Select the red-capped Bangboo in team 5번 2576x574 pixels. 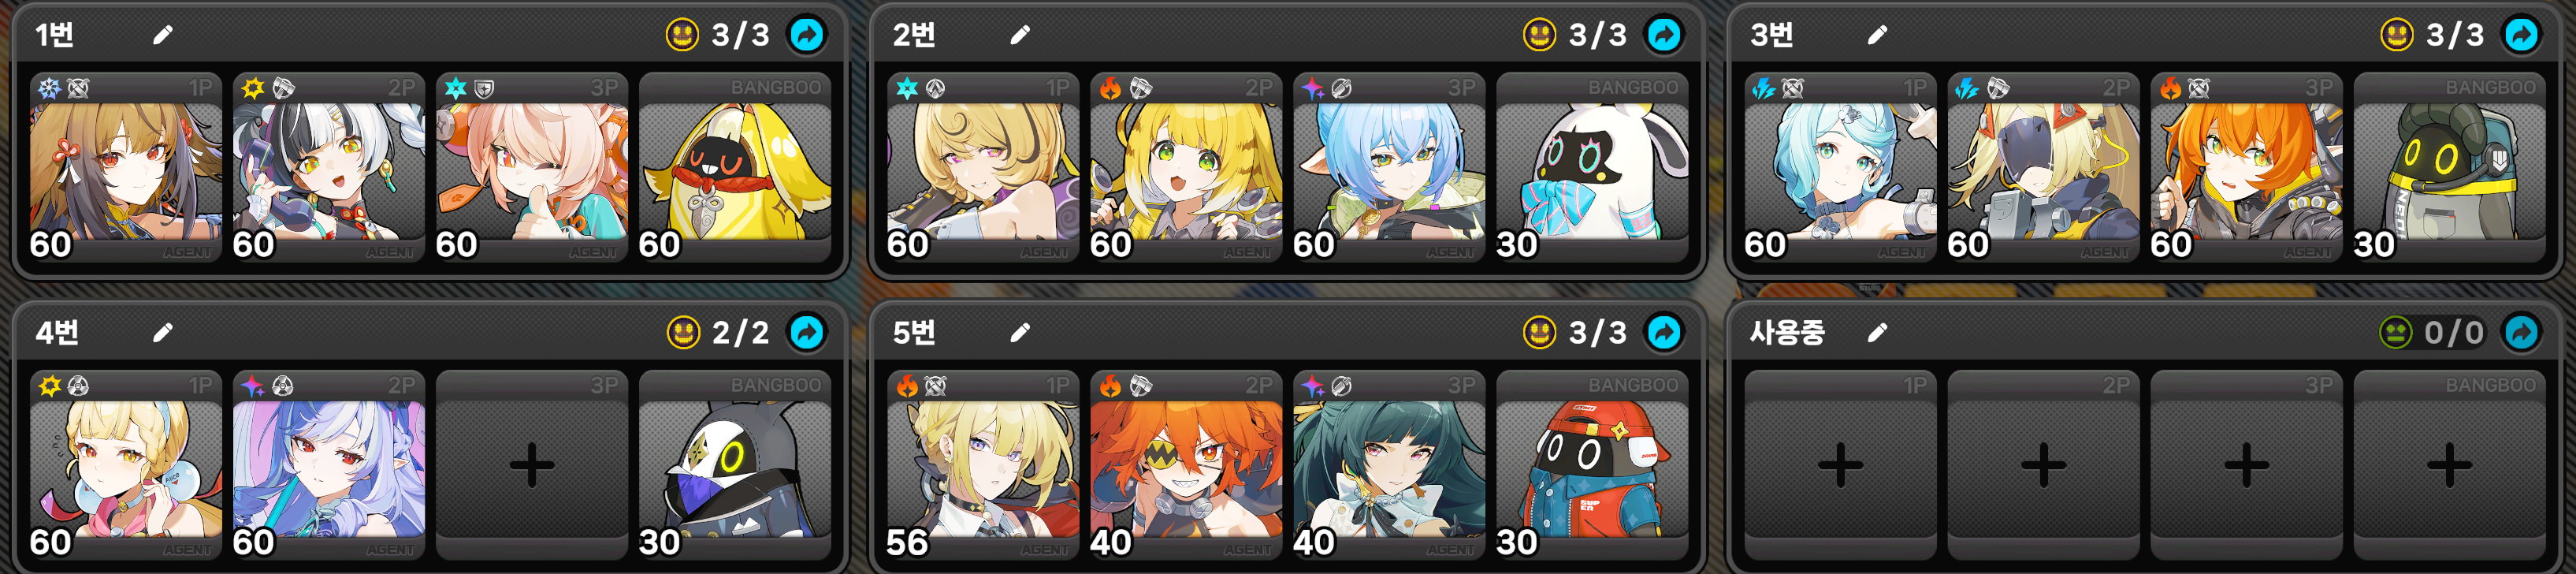click(x=1592, y=465)
